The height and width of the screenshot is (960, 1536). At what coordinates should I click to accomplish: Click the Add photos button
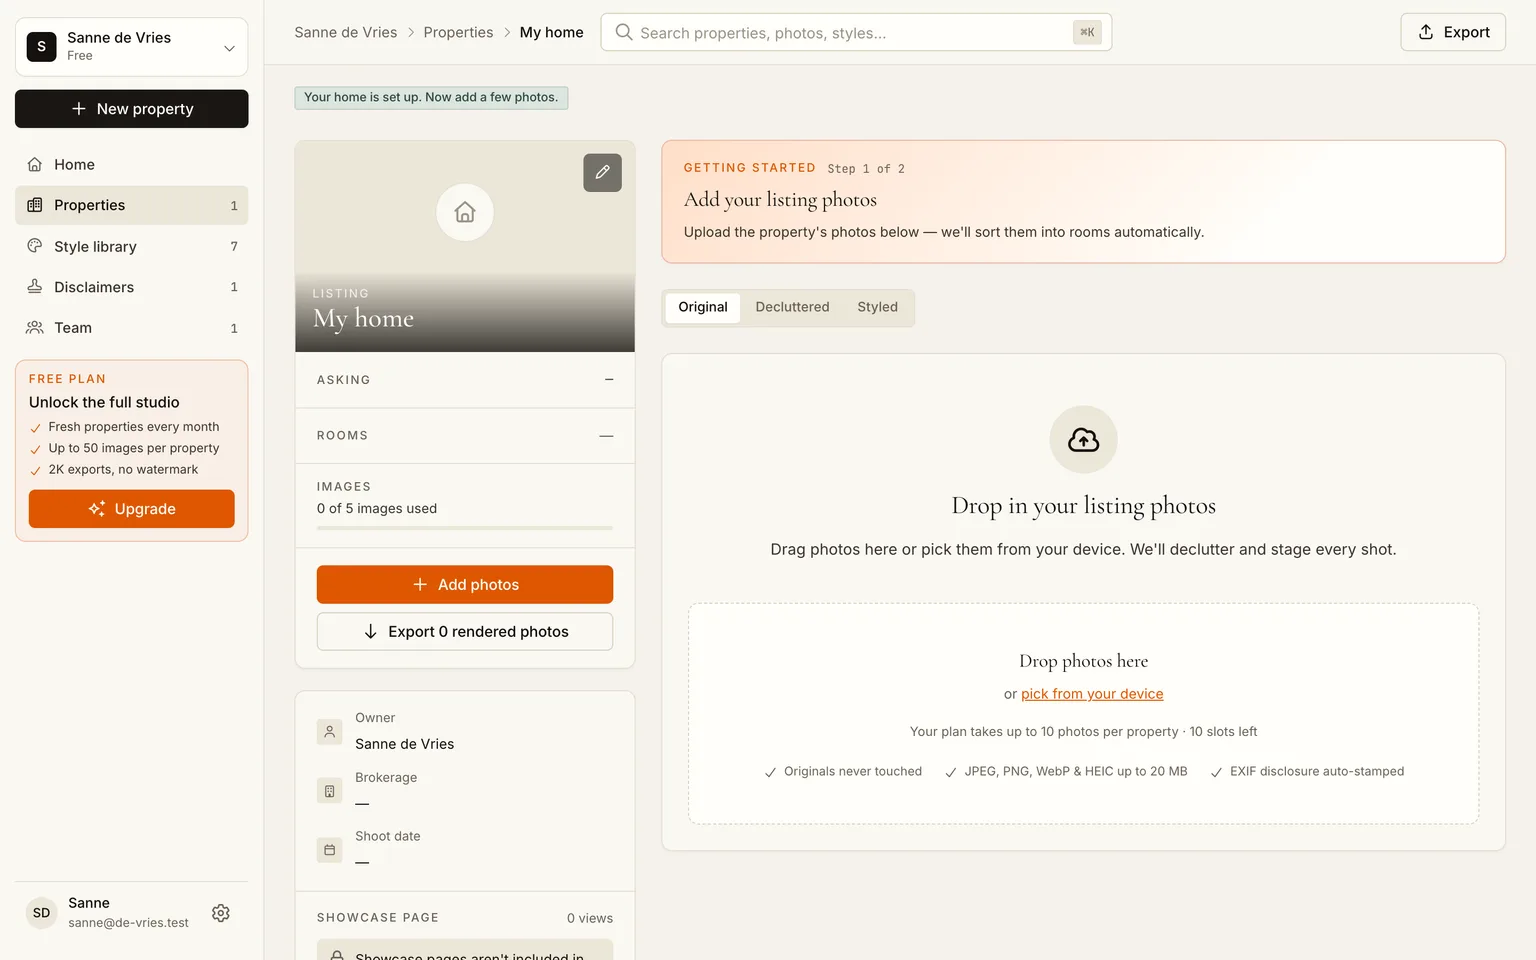465,585
